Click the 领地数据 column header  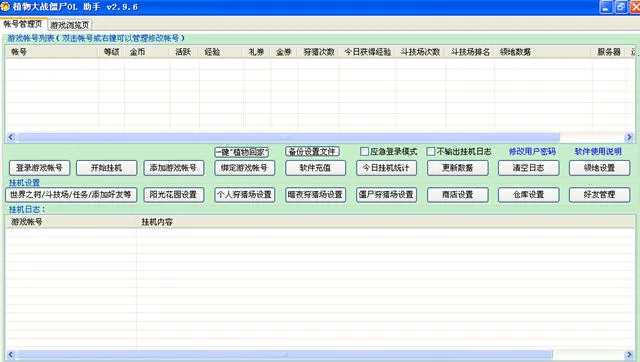pos(543,52)
